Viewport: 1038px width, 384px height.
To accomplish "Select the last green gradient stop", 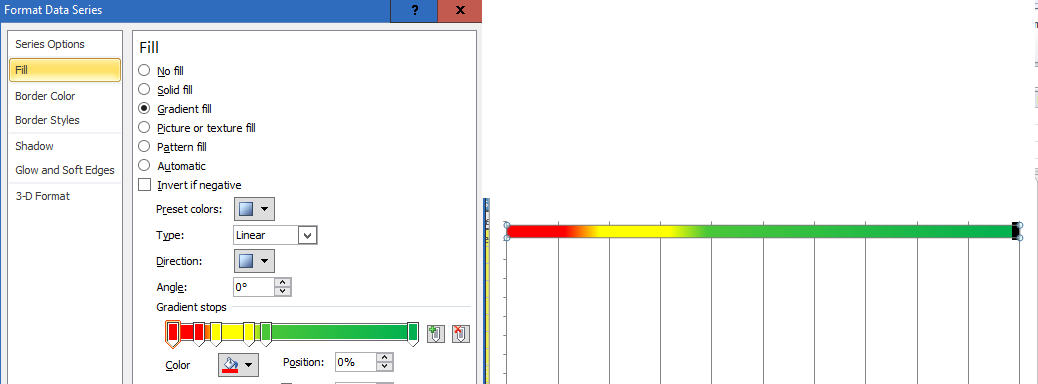I will tap(413, 334).
